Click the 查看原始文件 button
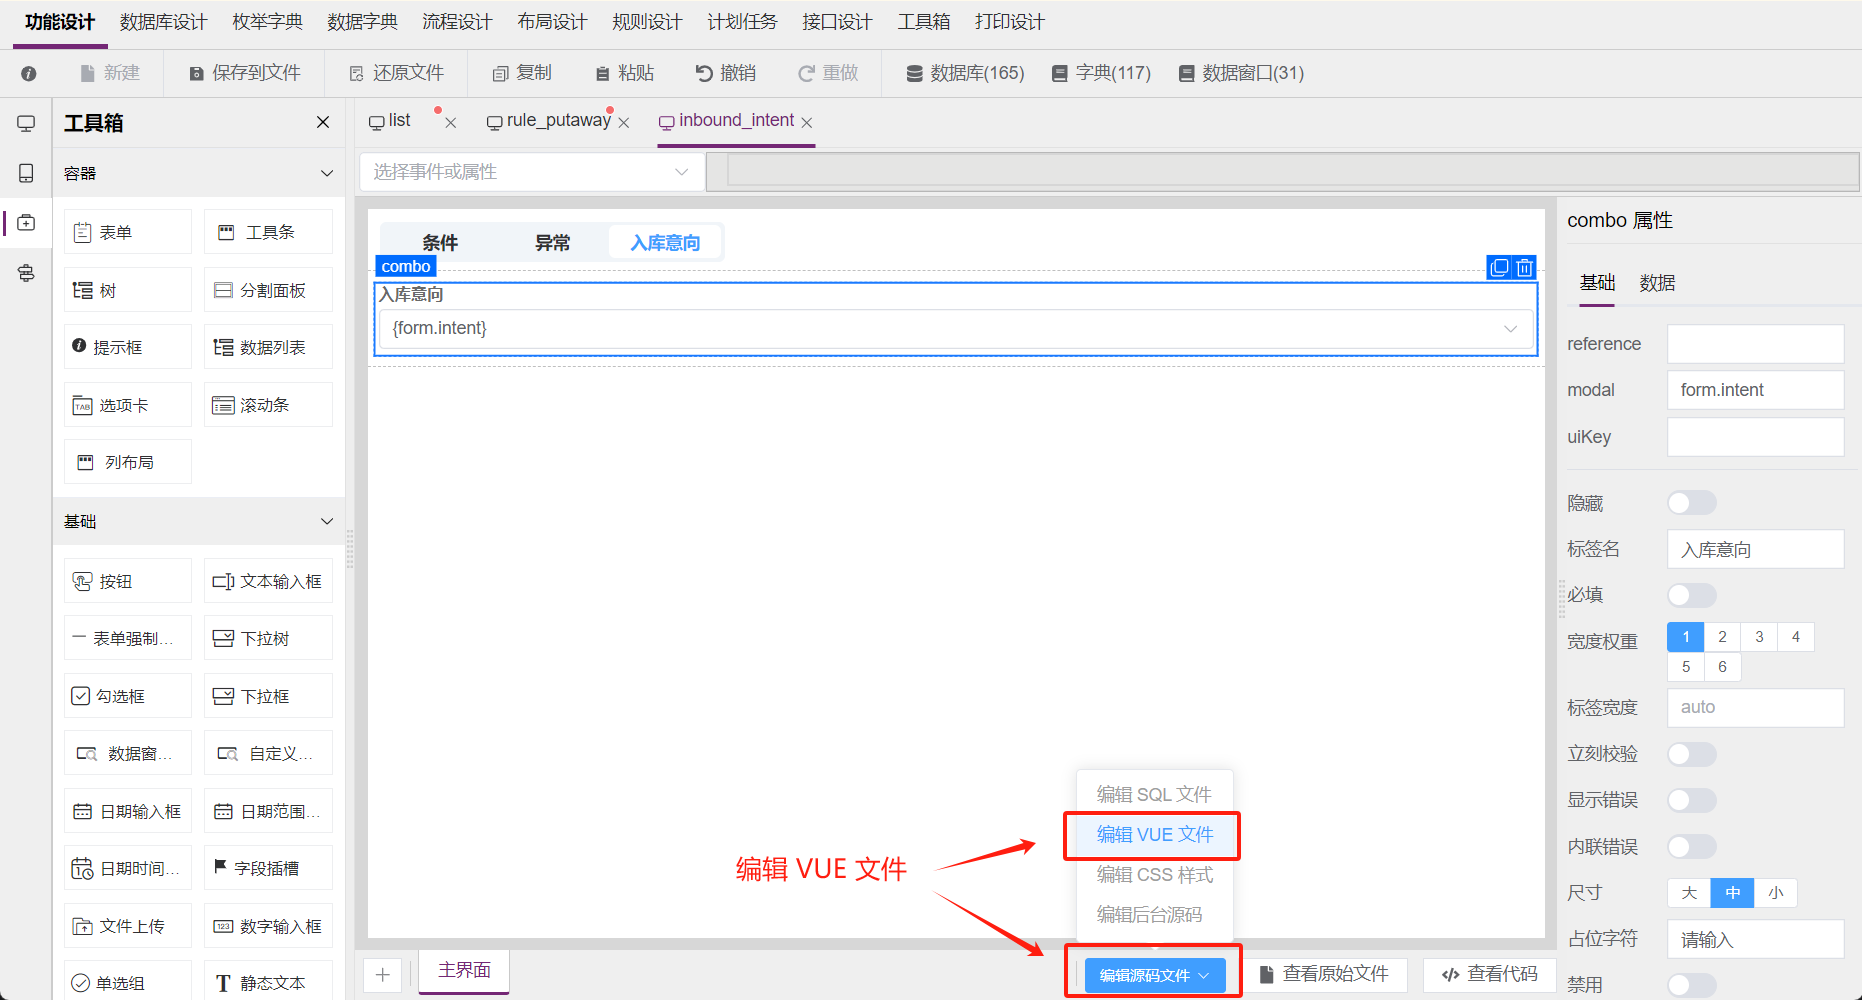The height and width of the screenshot is (1000, 1862). [x=1324, y=974]
